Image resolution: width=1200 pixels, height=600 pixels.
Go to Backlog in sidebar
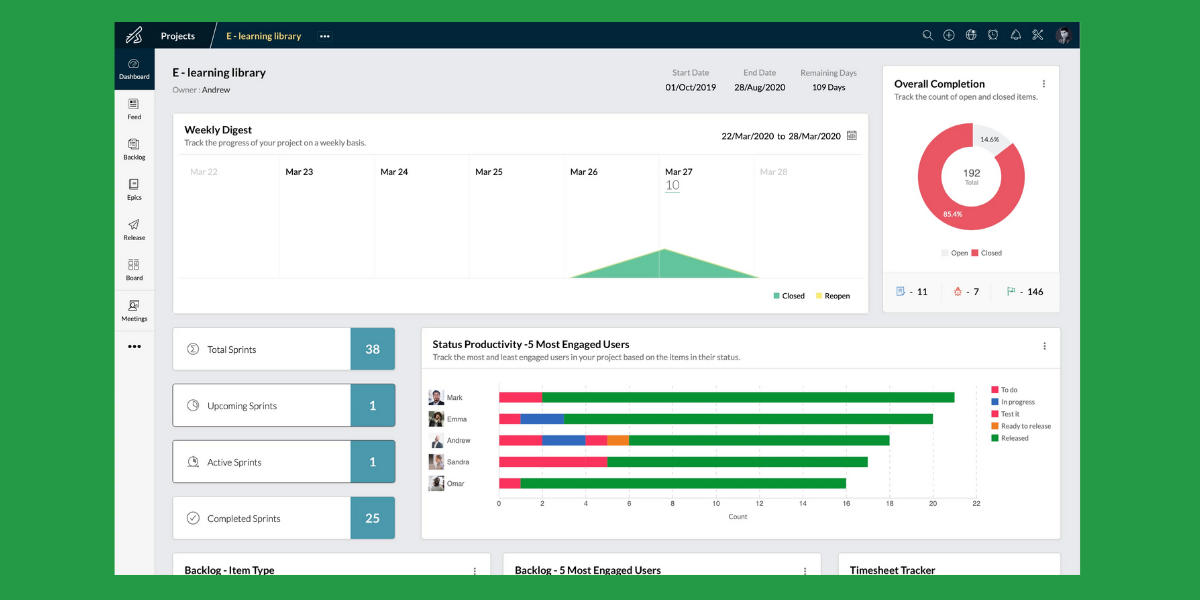tap(134, 148)
